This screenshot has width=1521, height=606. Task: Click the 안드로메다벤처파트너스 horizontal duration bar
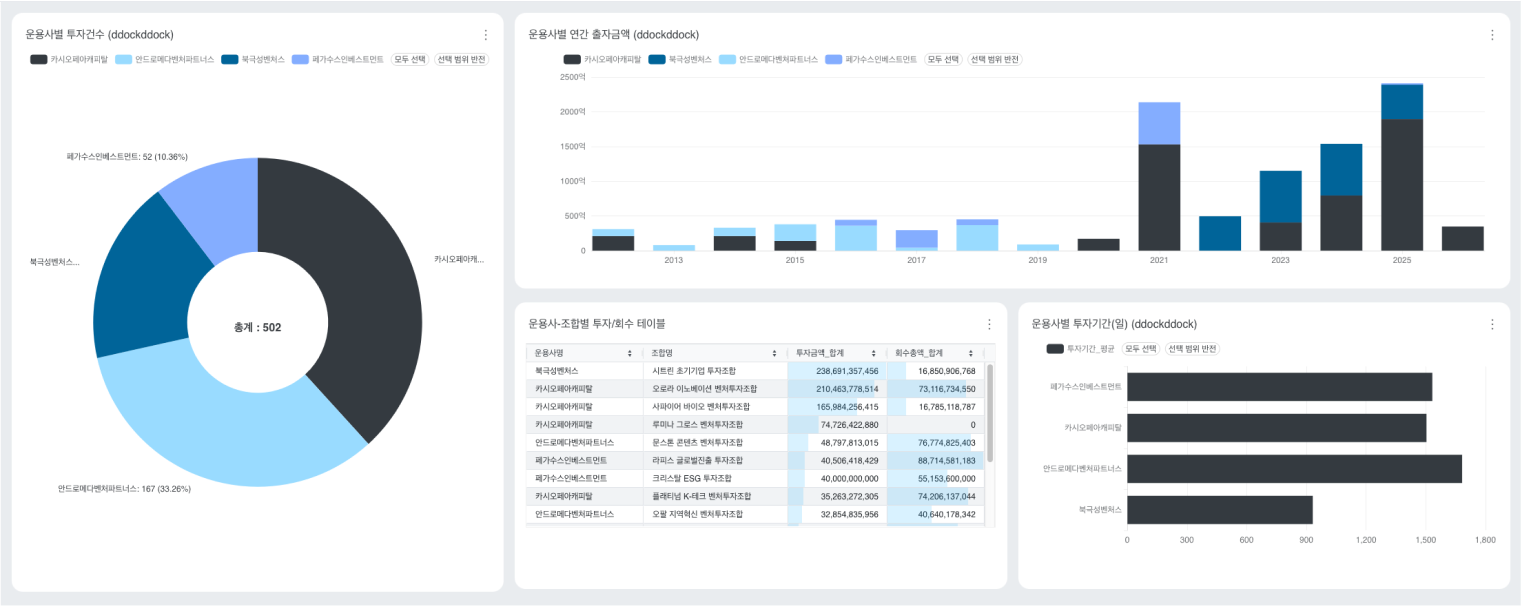pyautogui.click(x=1294, y=469)
